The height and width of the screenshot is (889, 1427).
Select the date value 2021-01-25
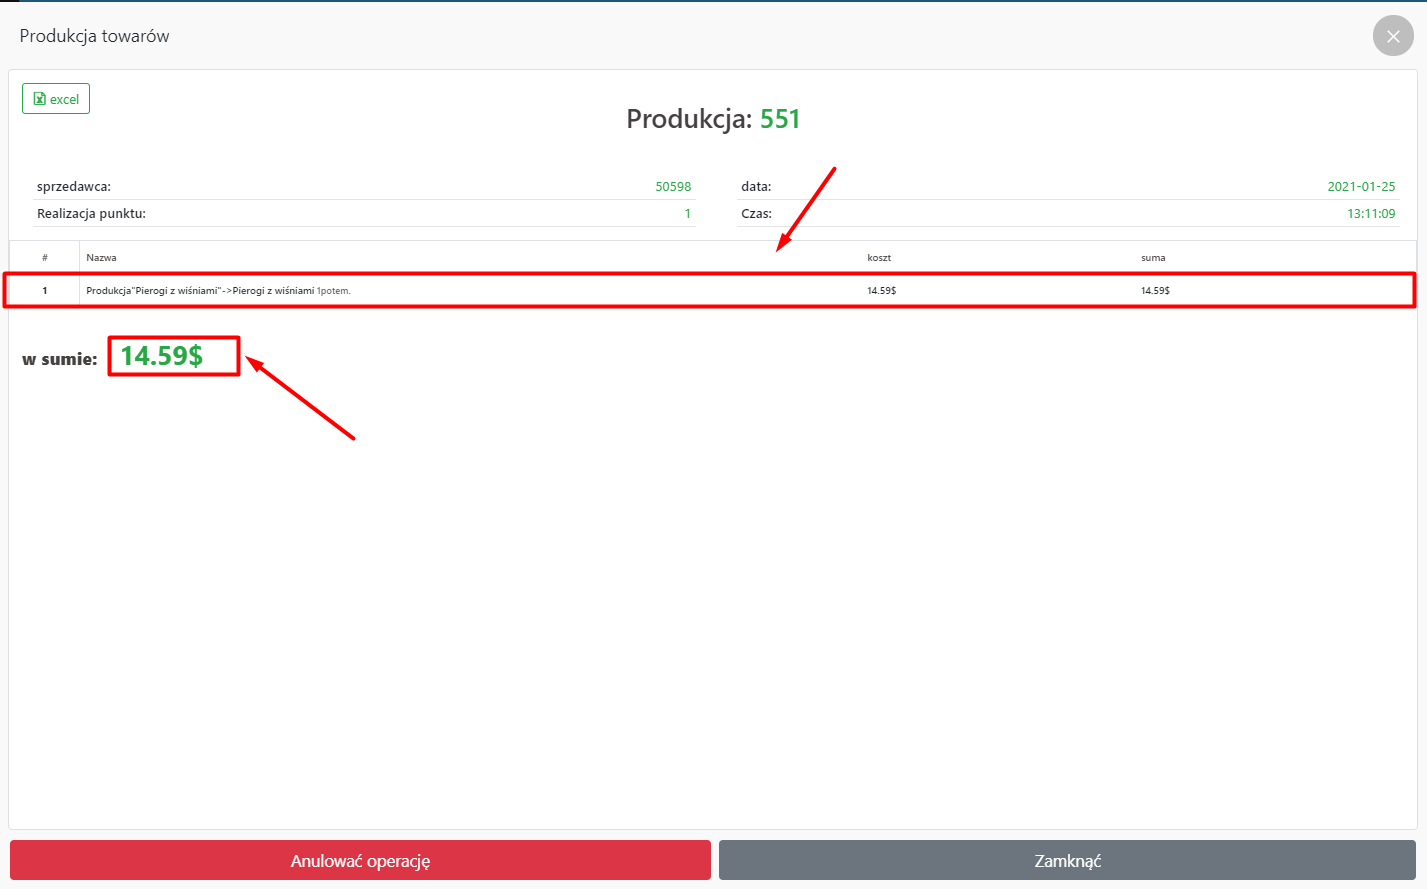[x=1360, y=187]
